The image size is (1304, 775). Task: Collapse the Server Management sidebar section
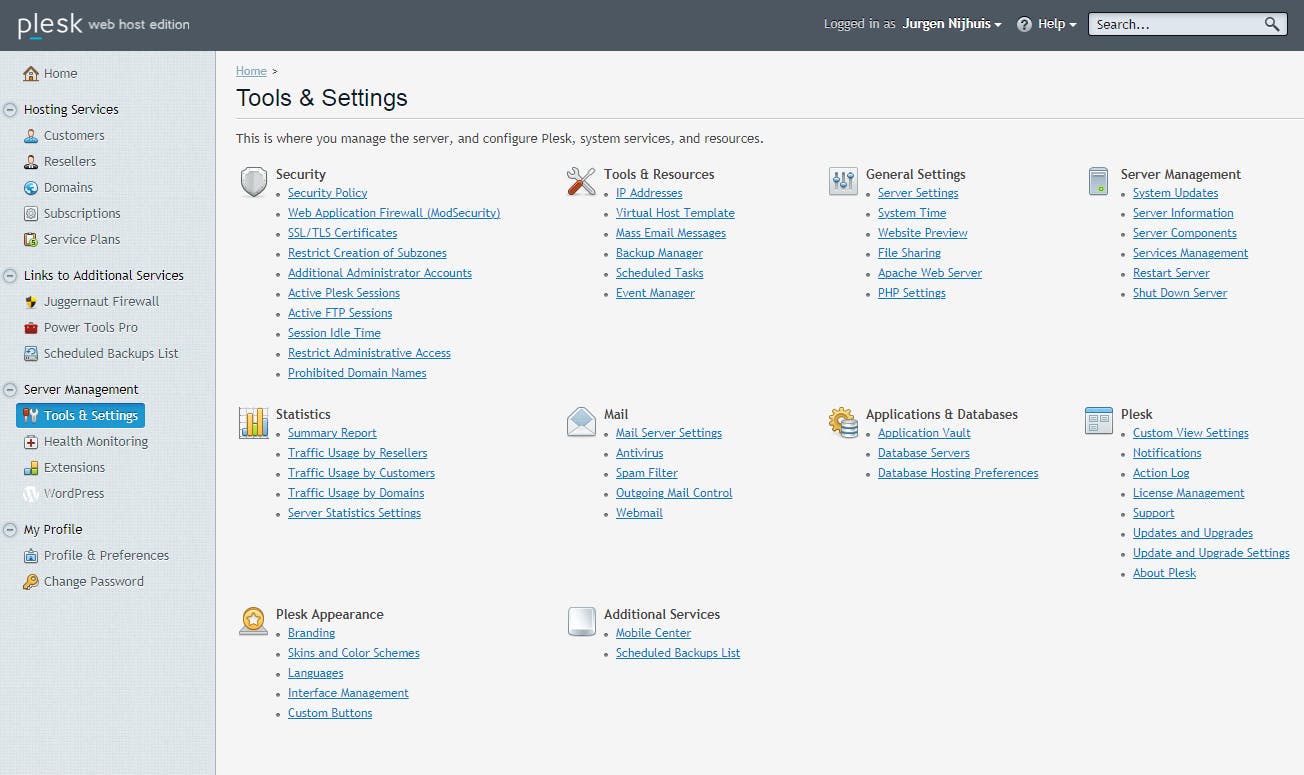pyautogui.click(x=9, y=389)
